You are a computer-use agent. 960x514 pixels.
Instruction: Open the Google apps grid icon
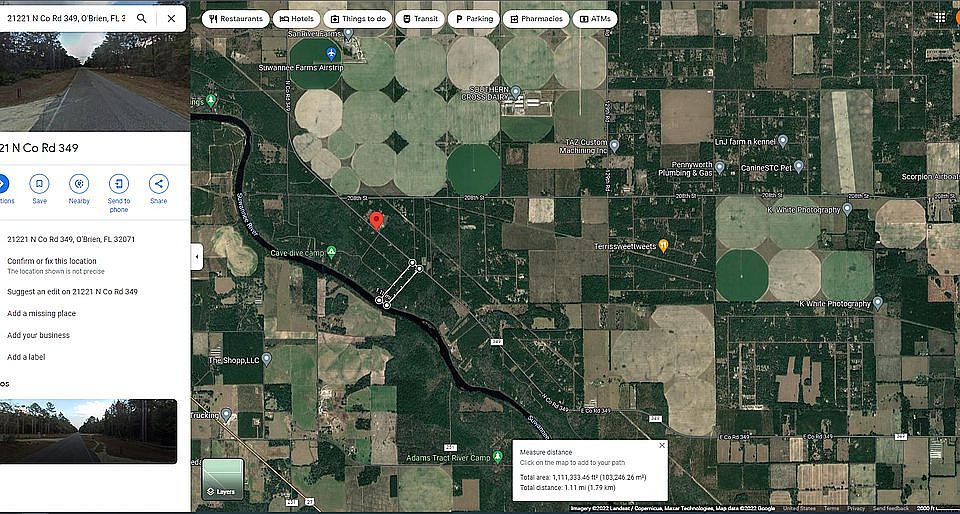[939, 18]
